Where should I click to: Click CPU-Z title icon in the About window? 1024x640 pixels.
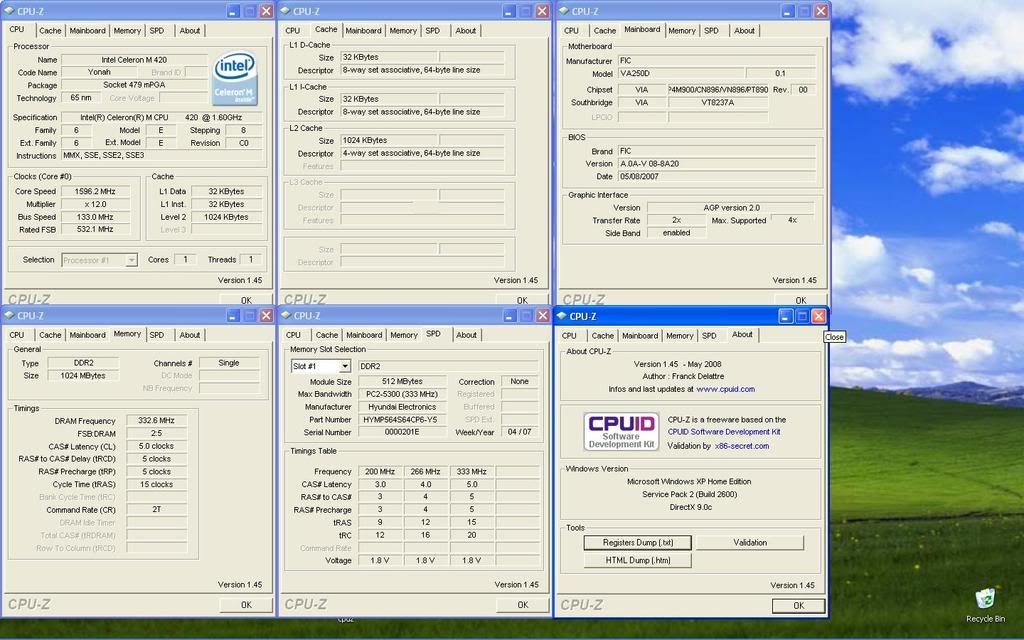tap(561, 316)
